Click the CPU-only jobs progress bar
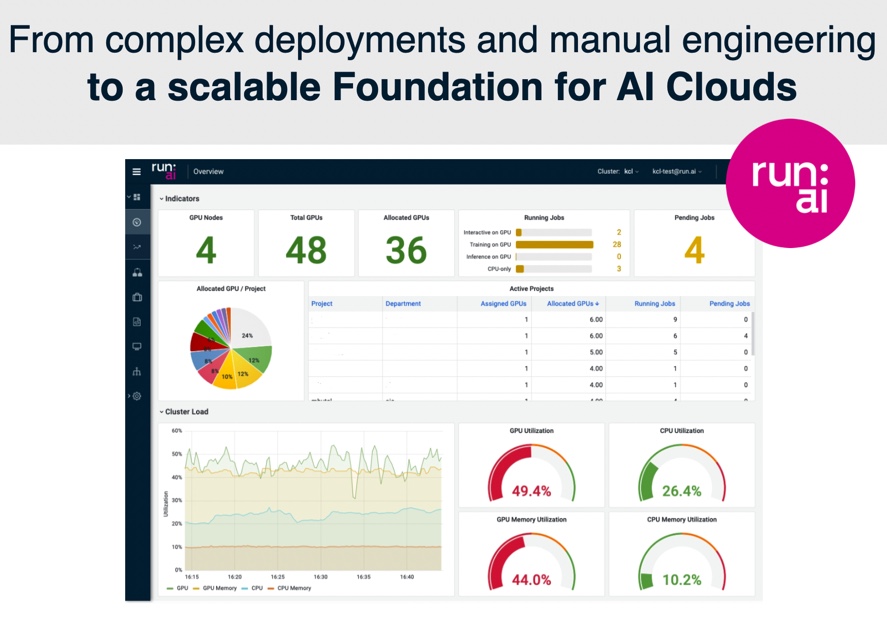The height and width of the screenshot is (625, 887). 554,269
